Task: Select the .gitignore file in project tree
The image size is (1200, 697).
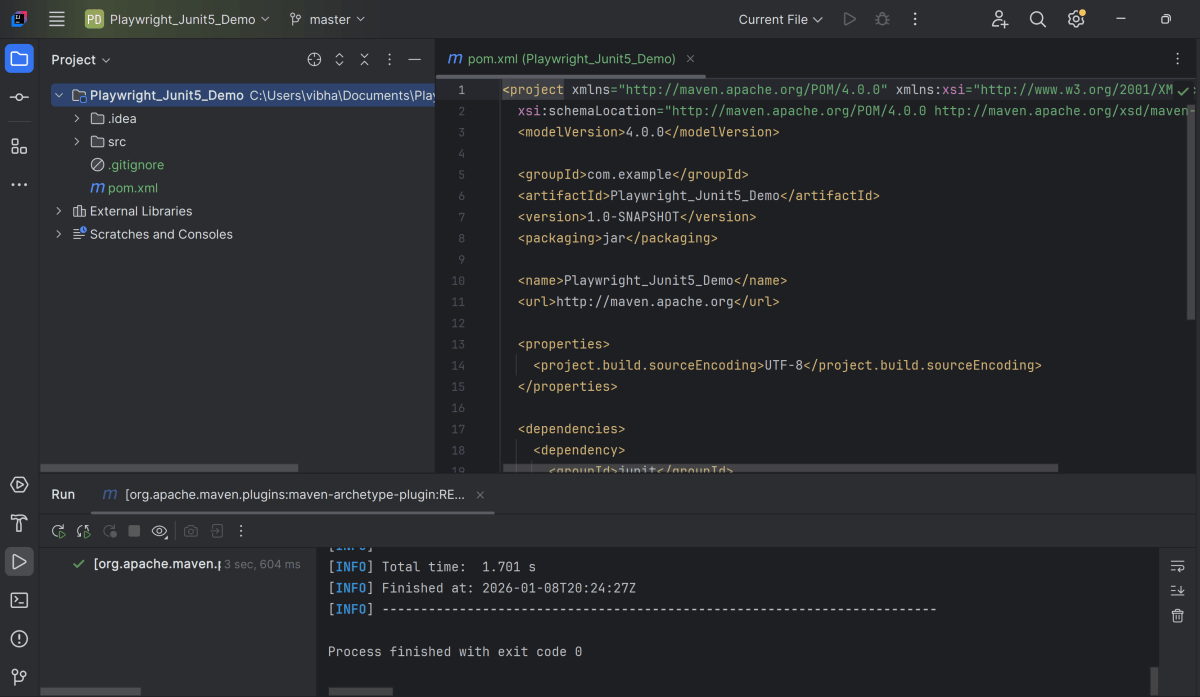Action: tap(135, 165)
